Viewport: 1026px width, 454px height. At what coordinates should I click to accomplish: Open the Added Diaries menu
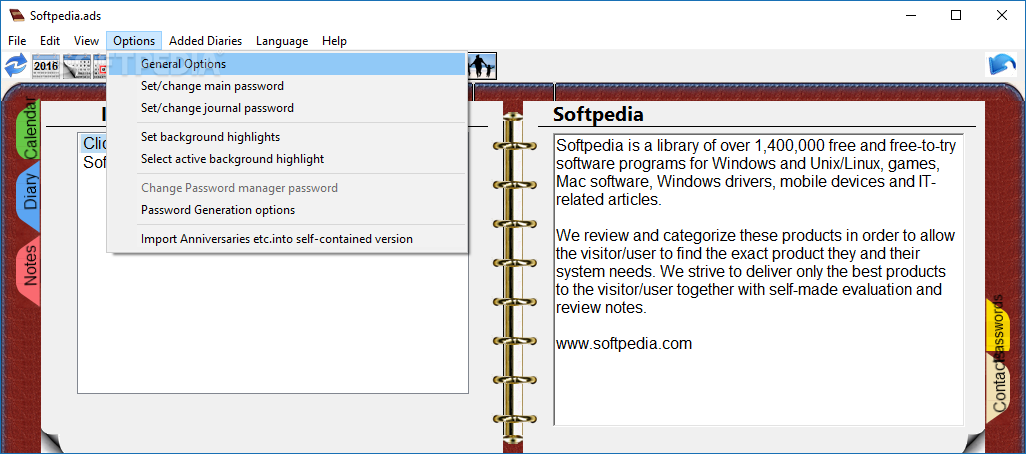[205, 41]
